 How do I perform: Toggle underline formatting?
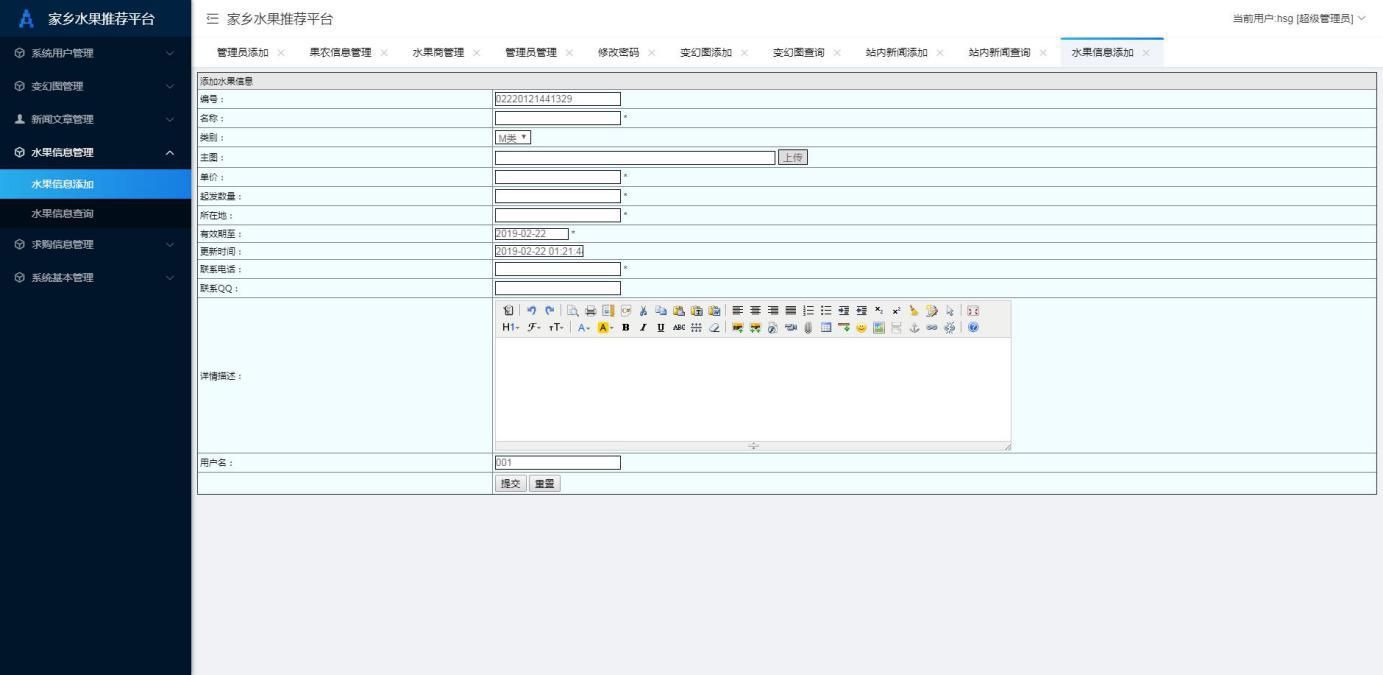click(660, 327)
